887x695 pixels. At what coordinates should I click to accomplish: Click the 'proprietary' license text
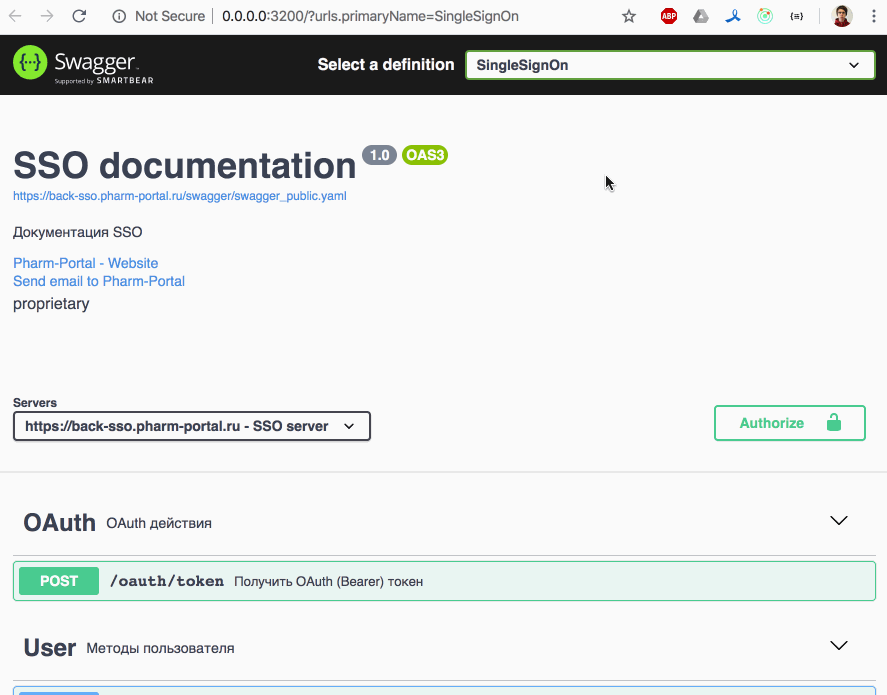(51, 304)
